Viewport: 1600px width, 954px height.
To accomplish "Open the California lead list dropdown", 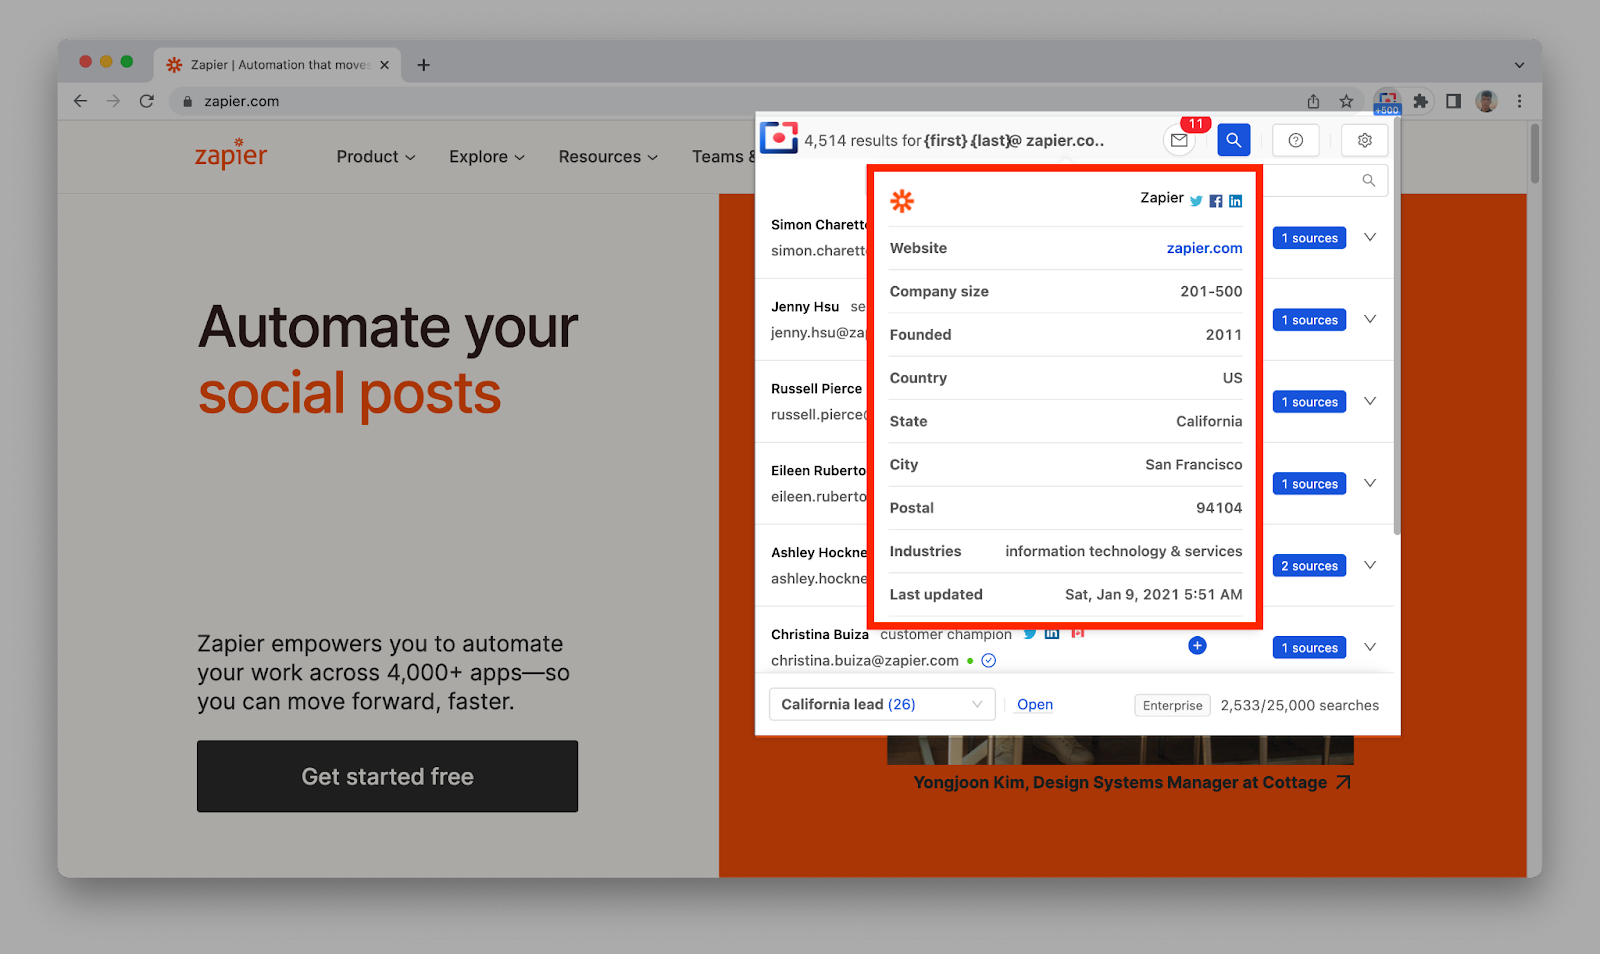I will pos(882,704).
